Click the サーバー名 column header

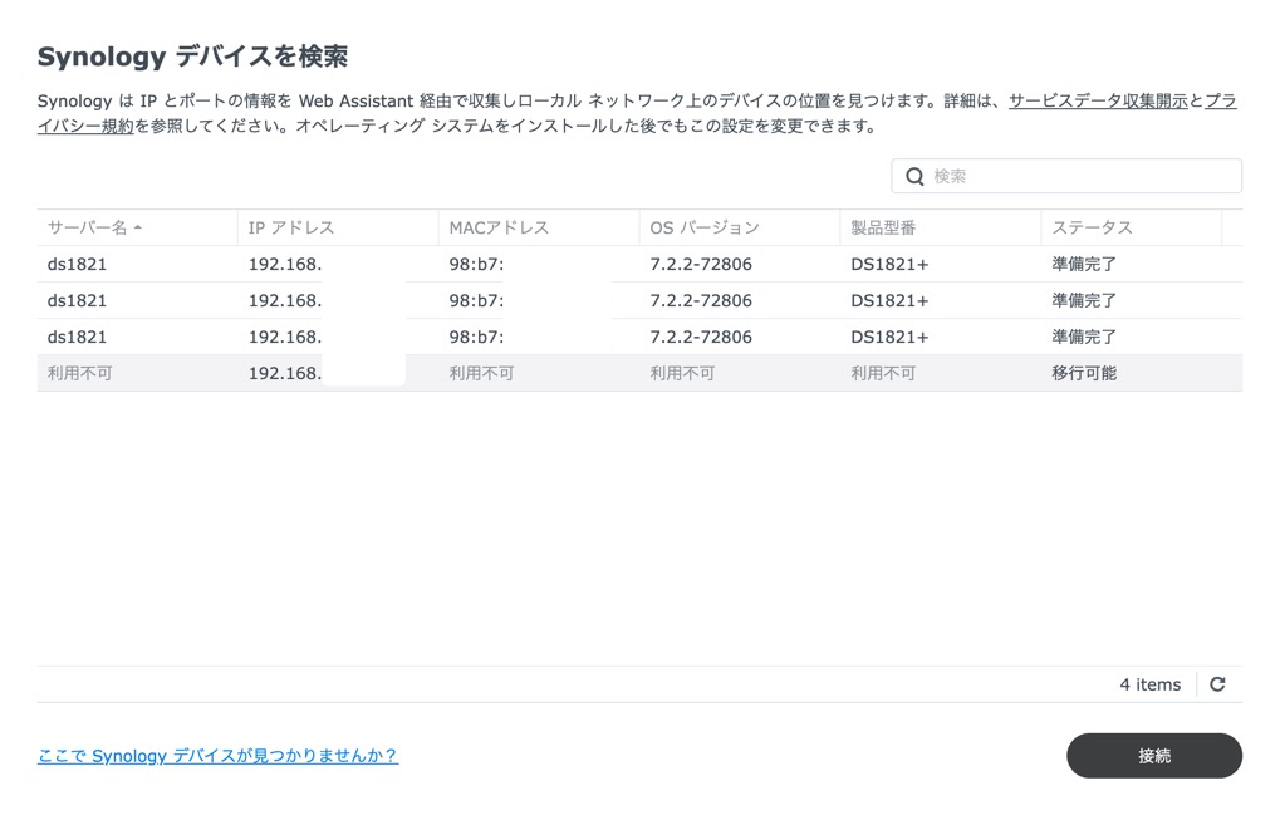[x=137, y=228]
